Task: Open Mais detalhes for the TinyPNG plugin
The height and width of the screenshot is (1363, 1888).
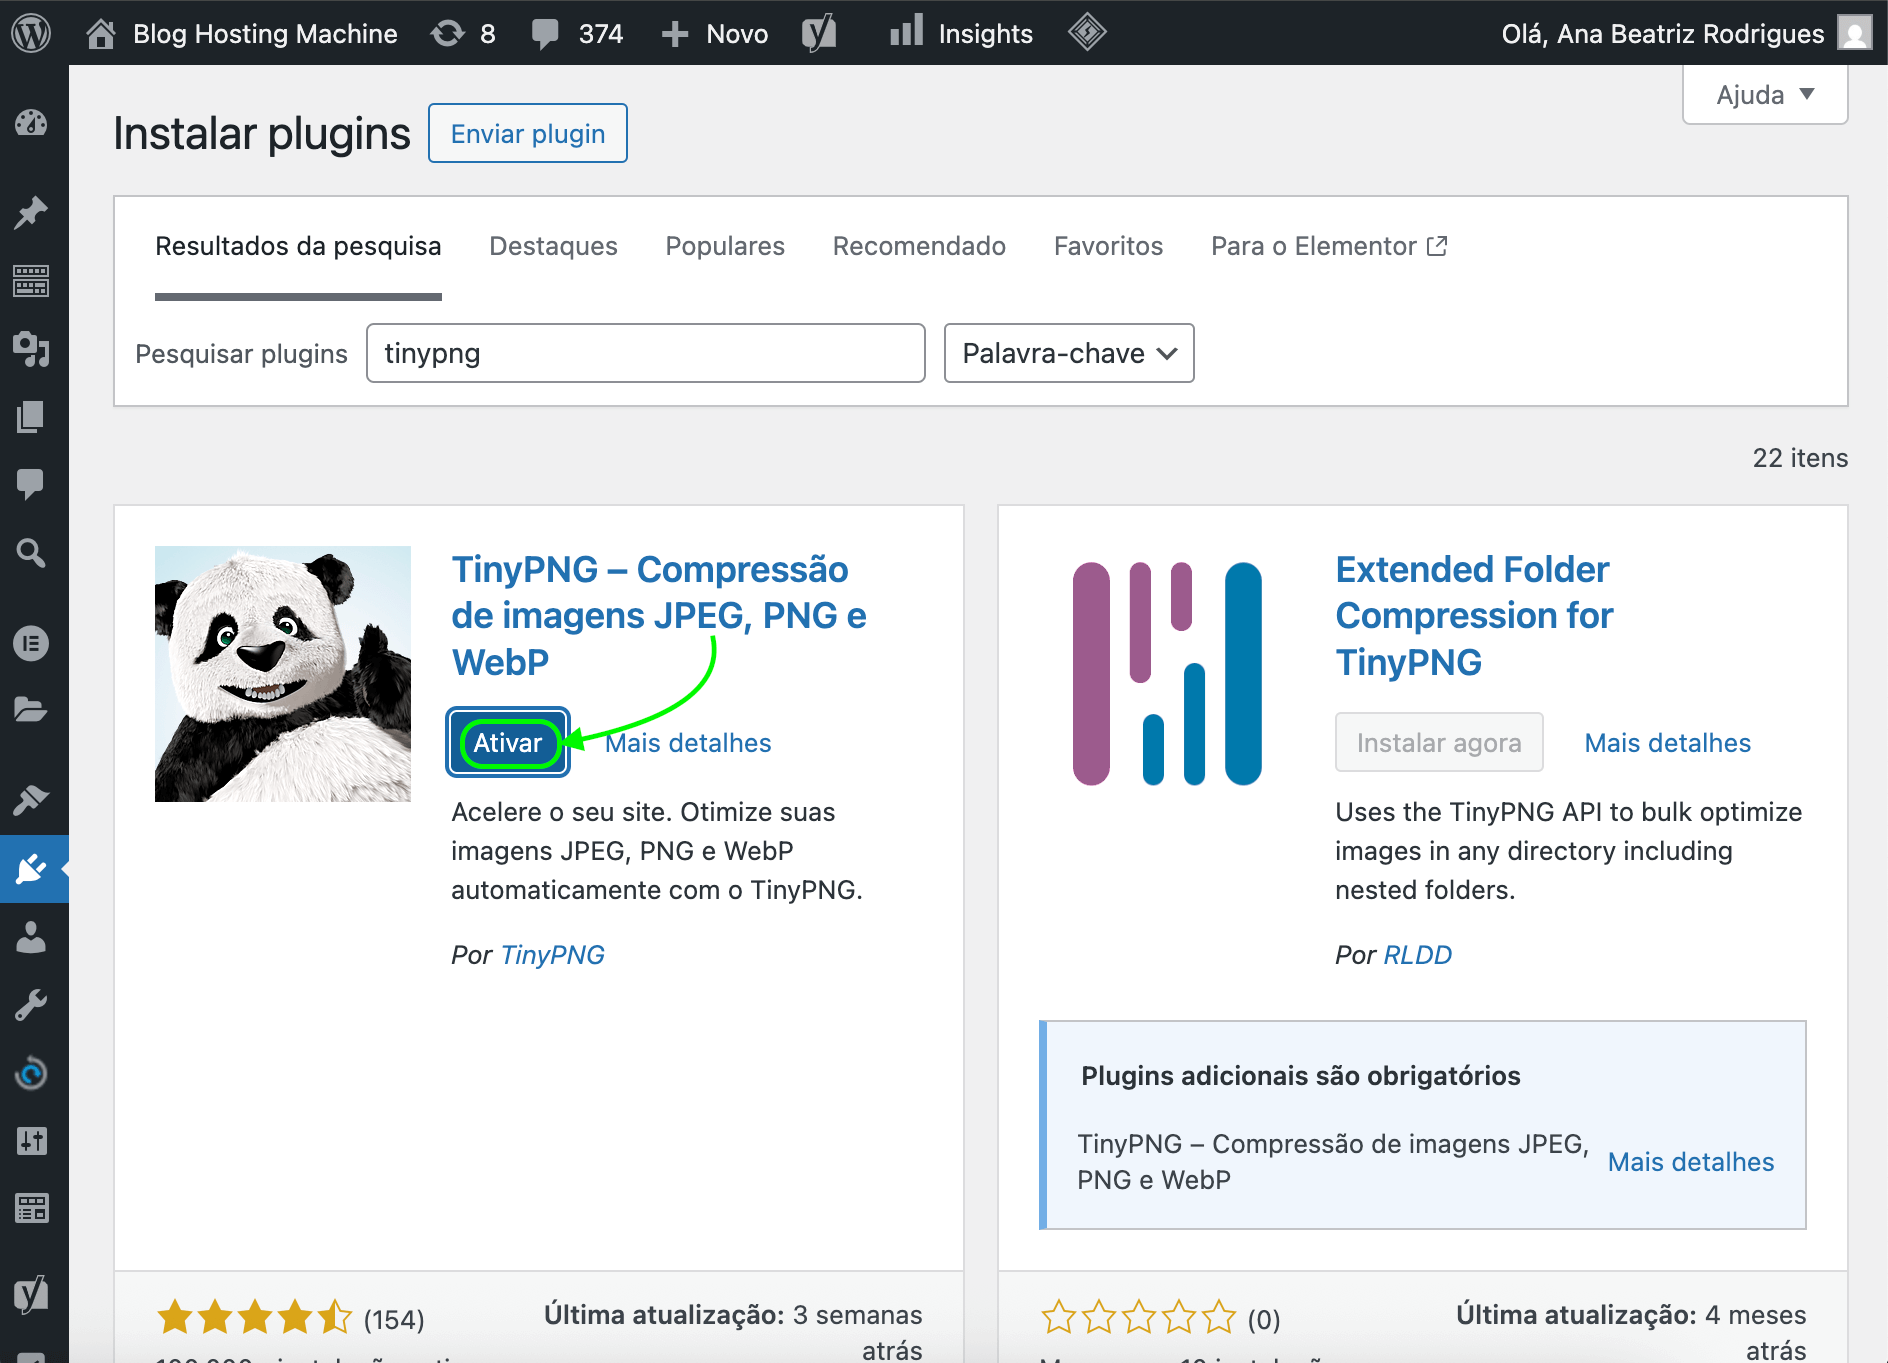Action: [688, 743]
